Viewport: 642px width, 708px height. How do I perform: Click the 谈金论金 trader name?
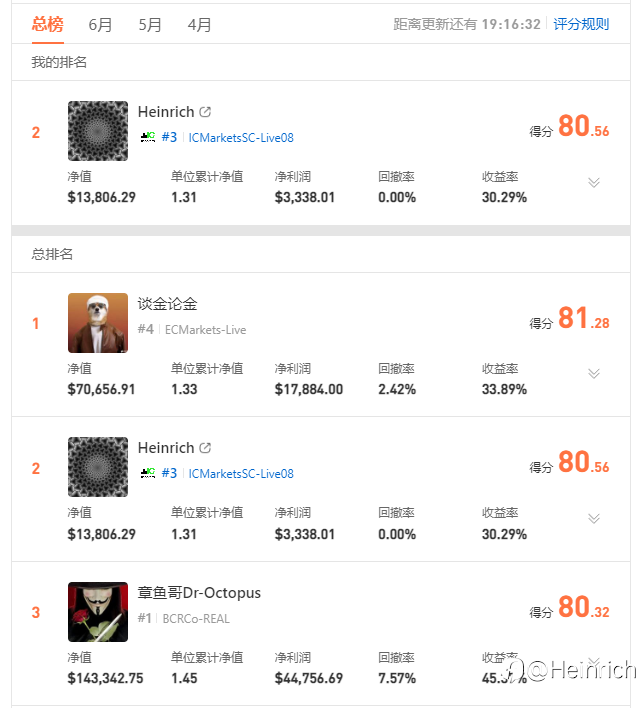coord(167,304)
